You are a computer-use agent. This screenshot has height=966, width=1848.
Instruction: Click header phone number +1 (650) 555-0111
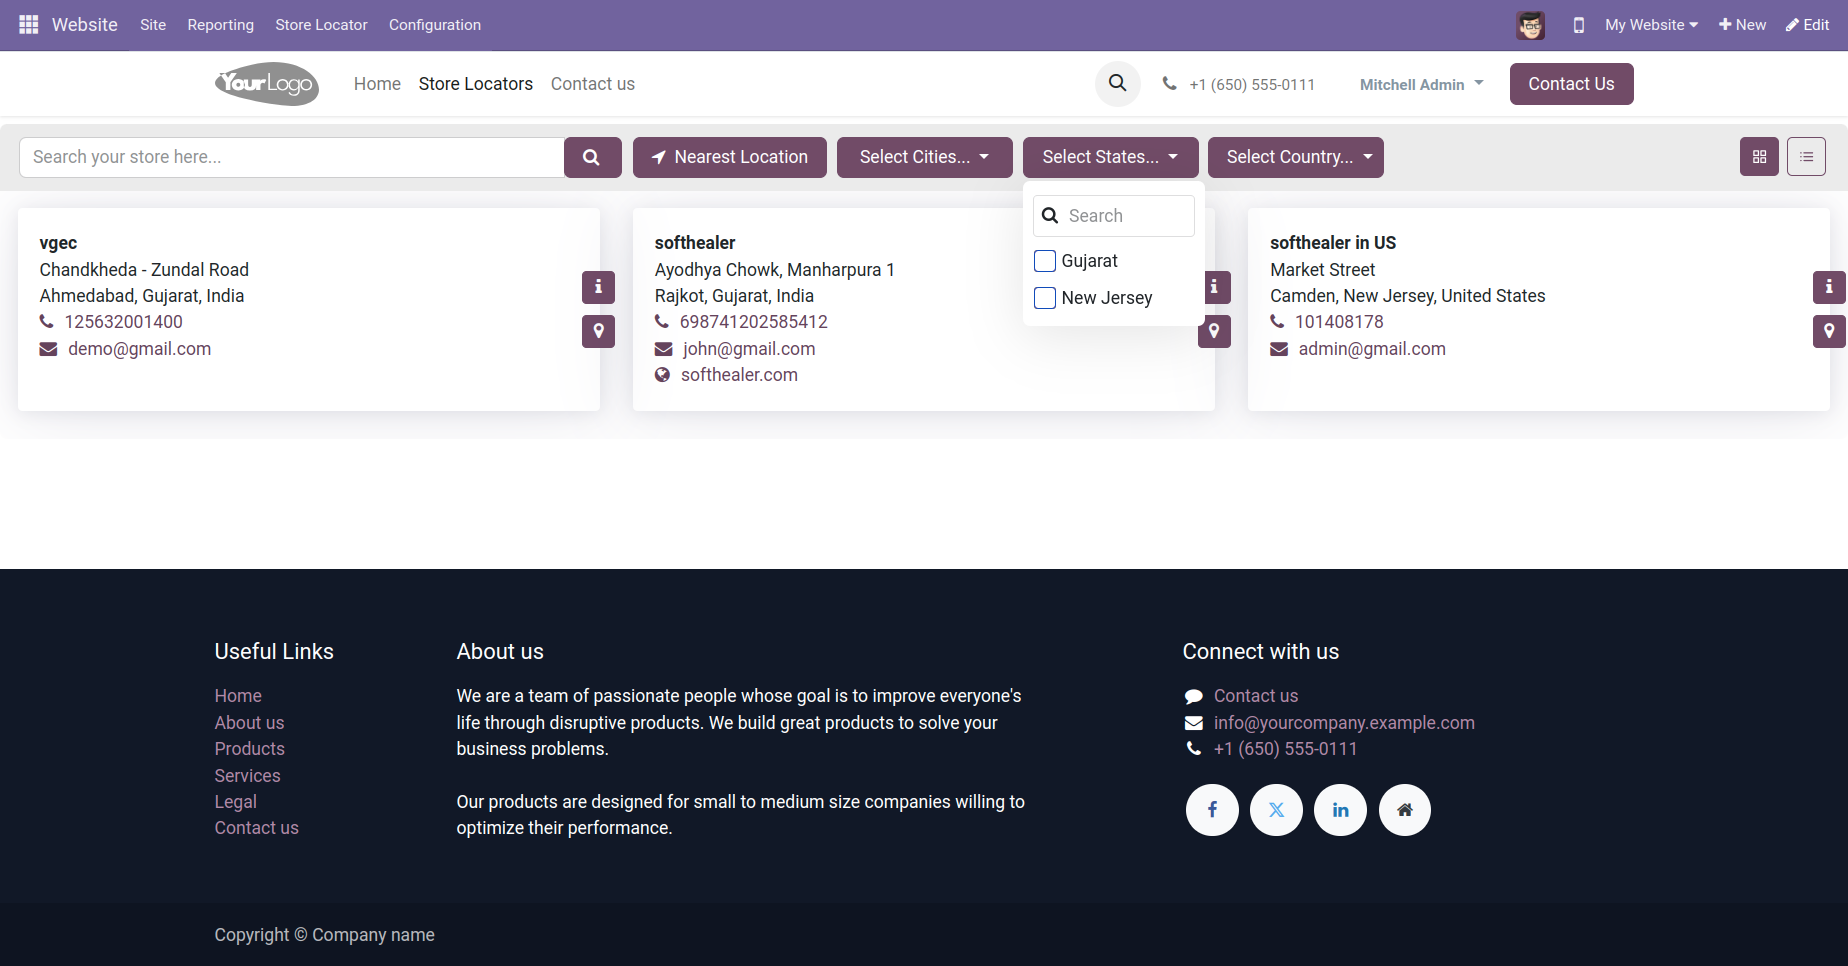tap(1252, 85)
